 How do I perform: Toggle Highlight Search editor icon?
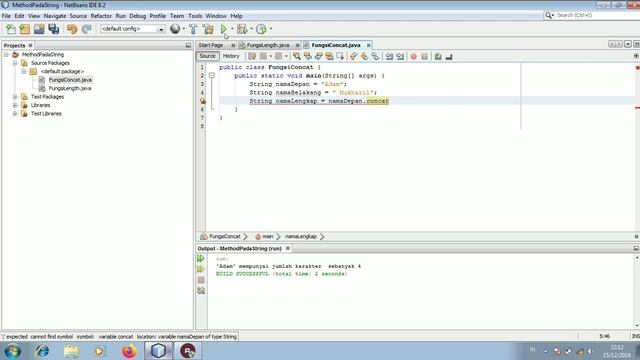tap(329, 56)
